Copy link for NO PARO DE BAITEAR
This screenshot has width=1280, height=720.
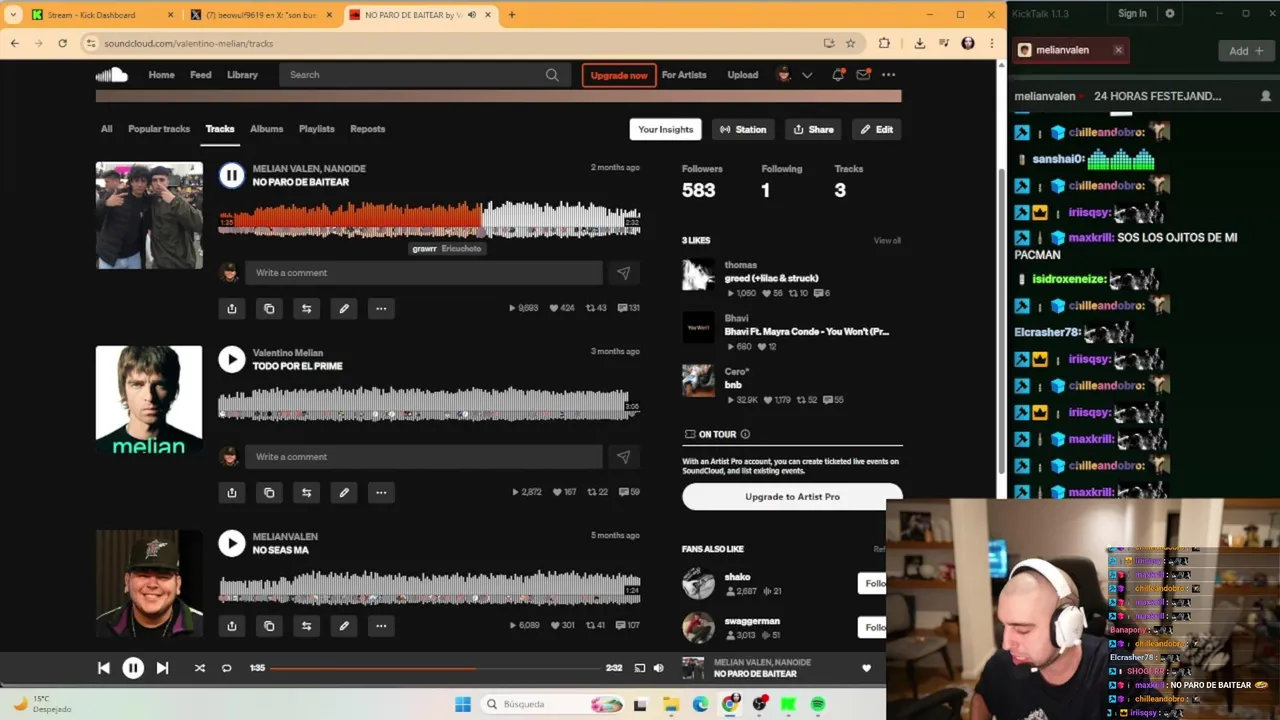269,309
